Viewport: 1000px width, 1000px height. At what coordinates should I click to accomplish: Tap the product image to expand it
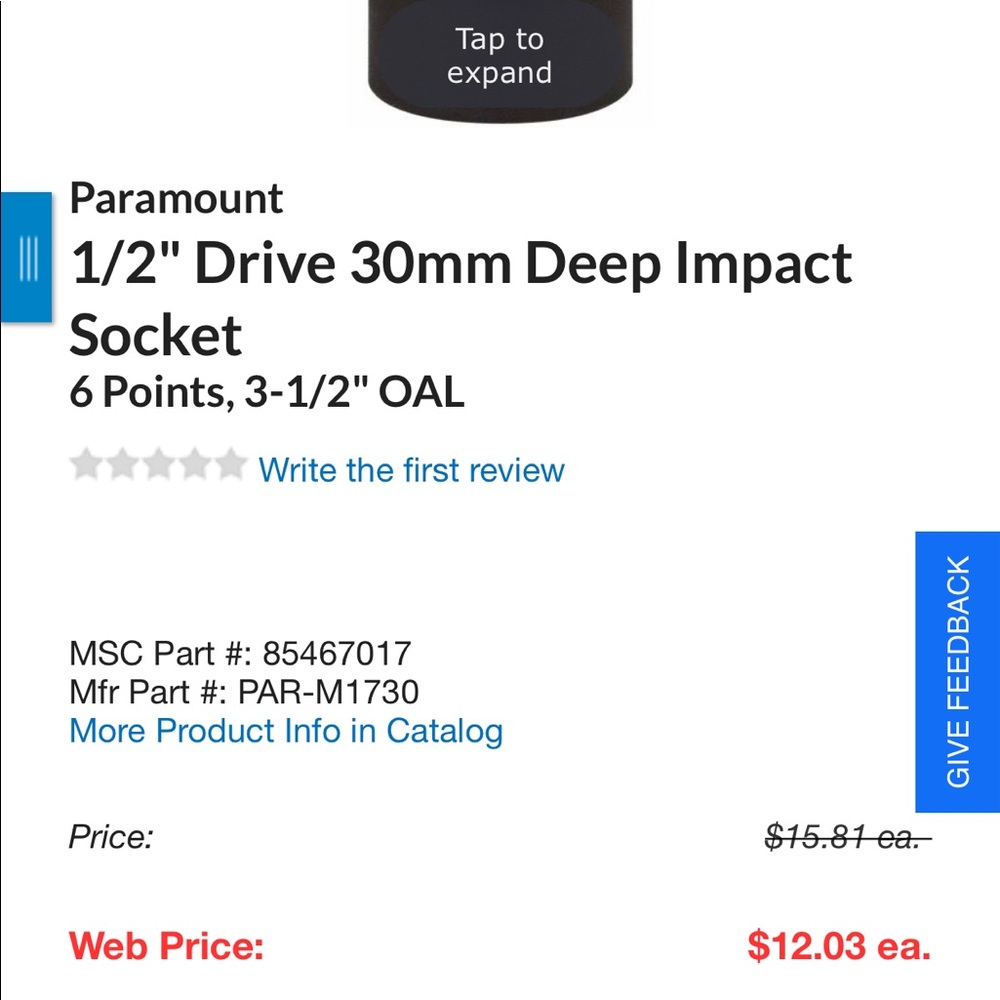click(500, 60)
